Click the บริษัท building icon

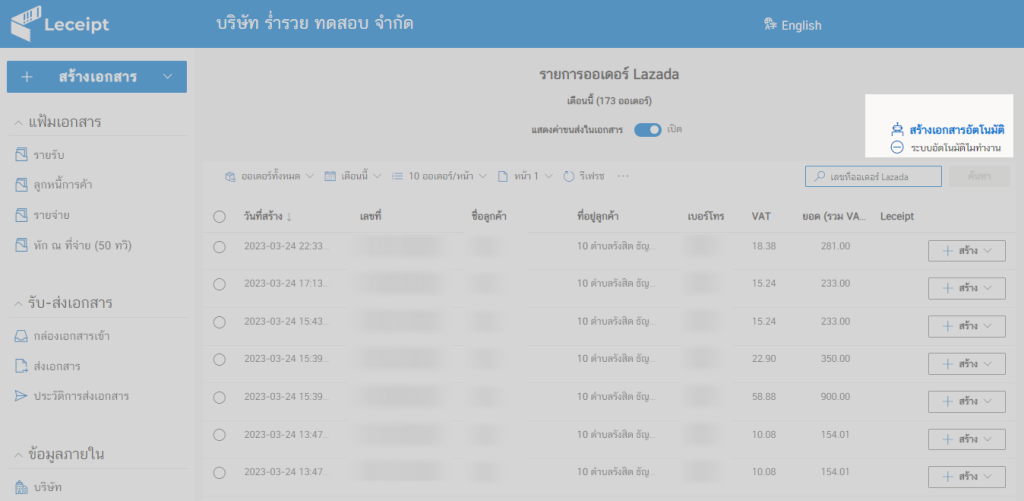[x=20, y=487]
